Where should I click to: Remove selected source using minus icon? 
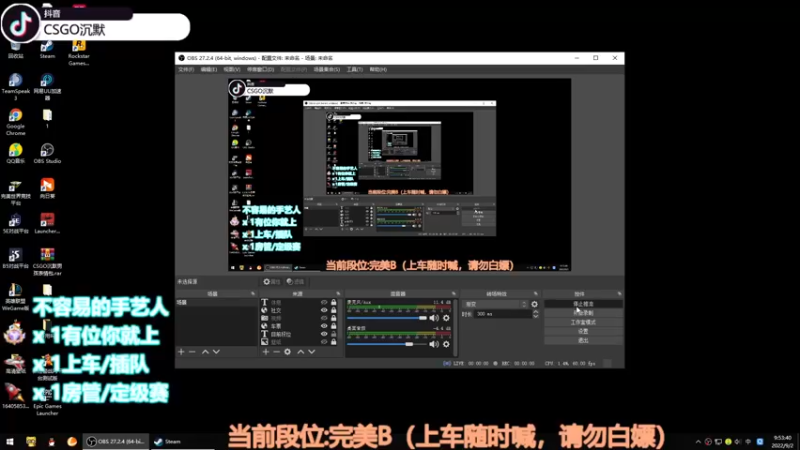click(277, 352)
